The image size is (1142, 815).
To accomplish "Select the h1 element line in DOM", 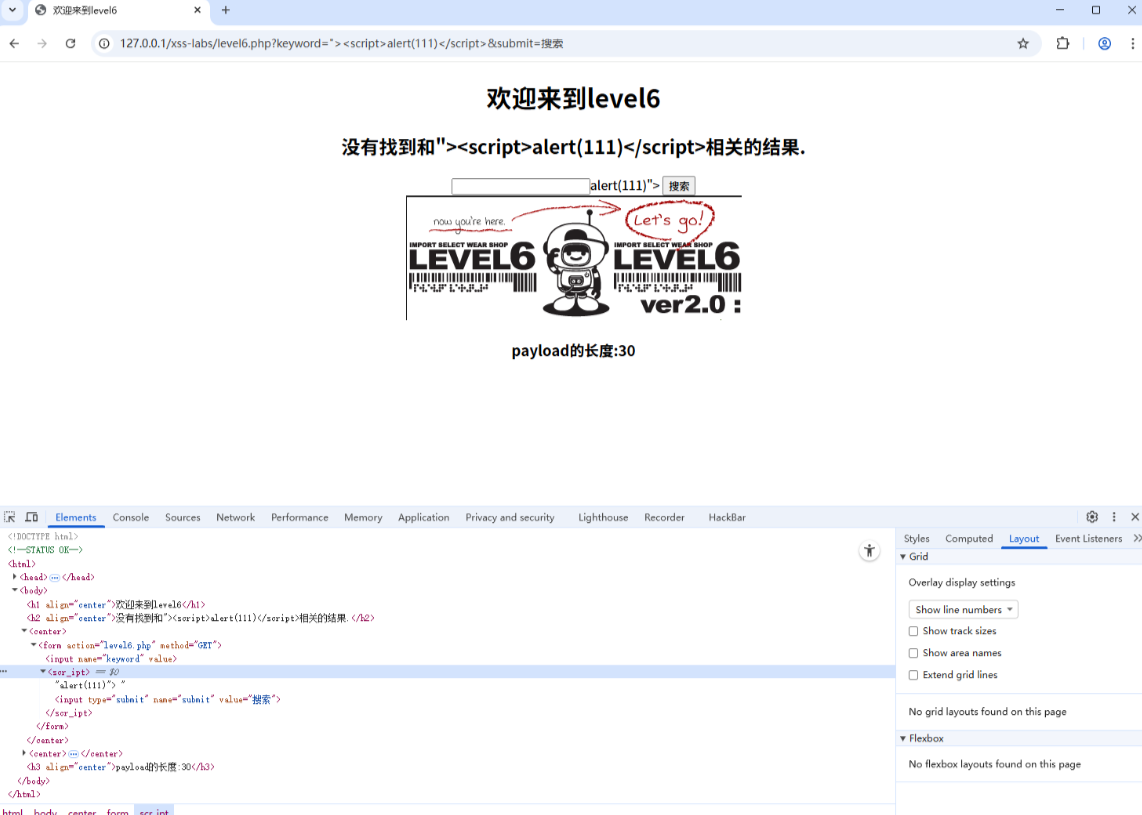I will click(116, 605).
